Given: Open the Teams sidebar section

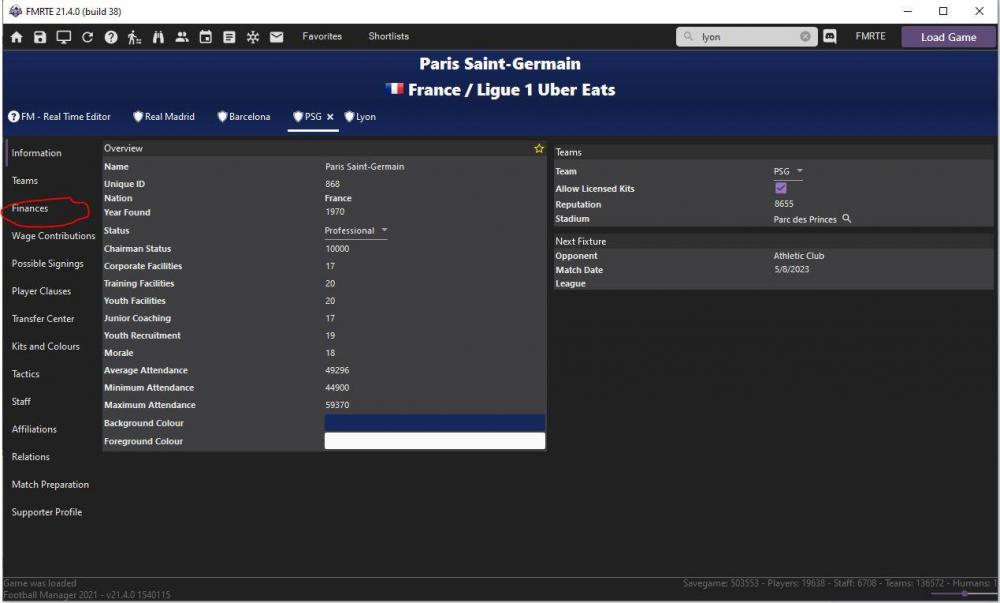Looking at the screenshot, I should coord(25,180).
